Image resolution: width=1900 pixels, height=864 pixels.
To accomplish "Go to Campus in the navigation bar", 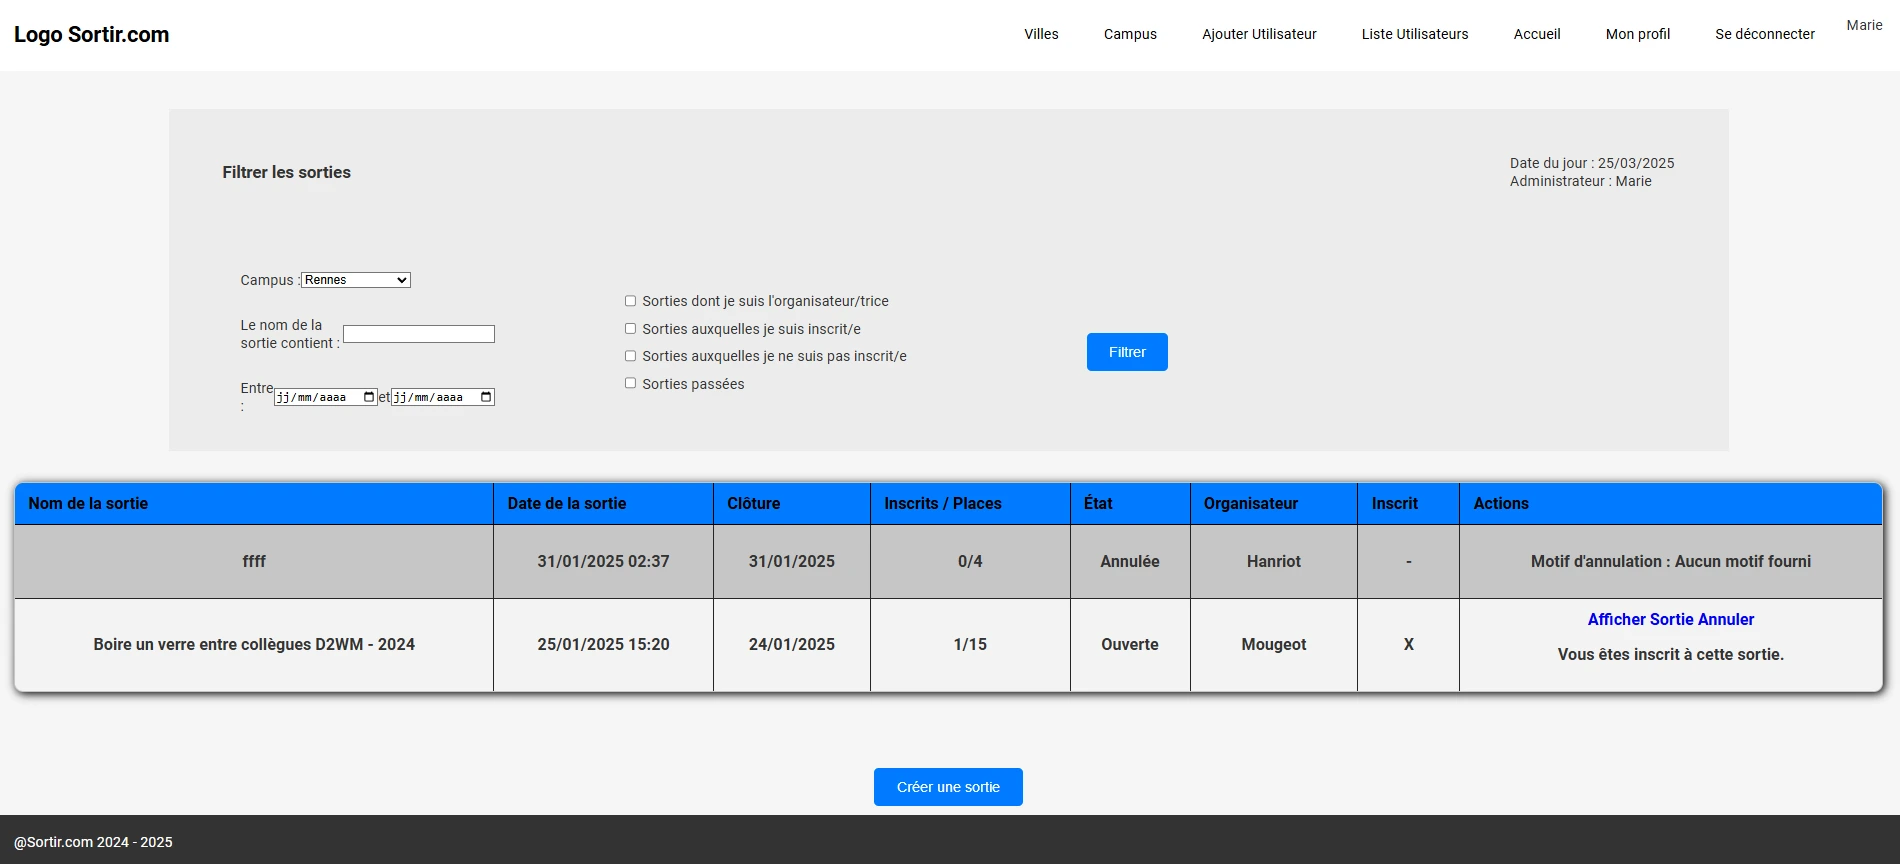I will (1130, 34).
